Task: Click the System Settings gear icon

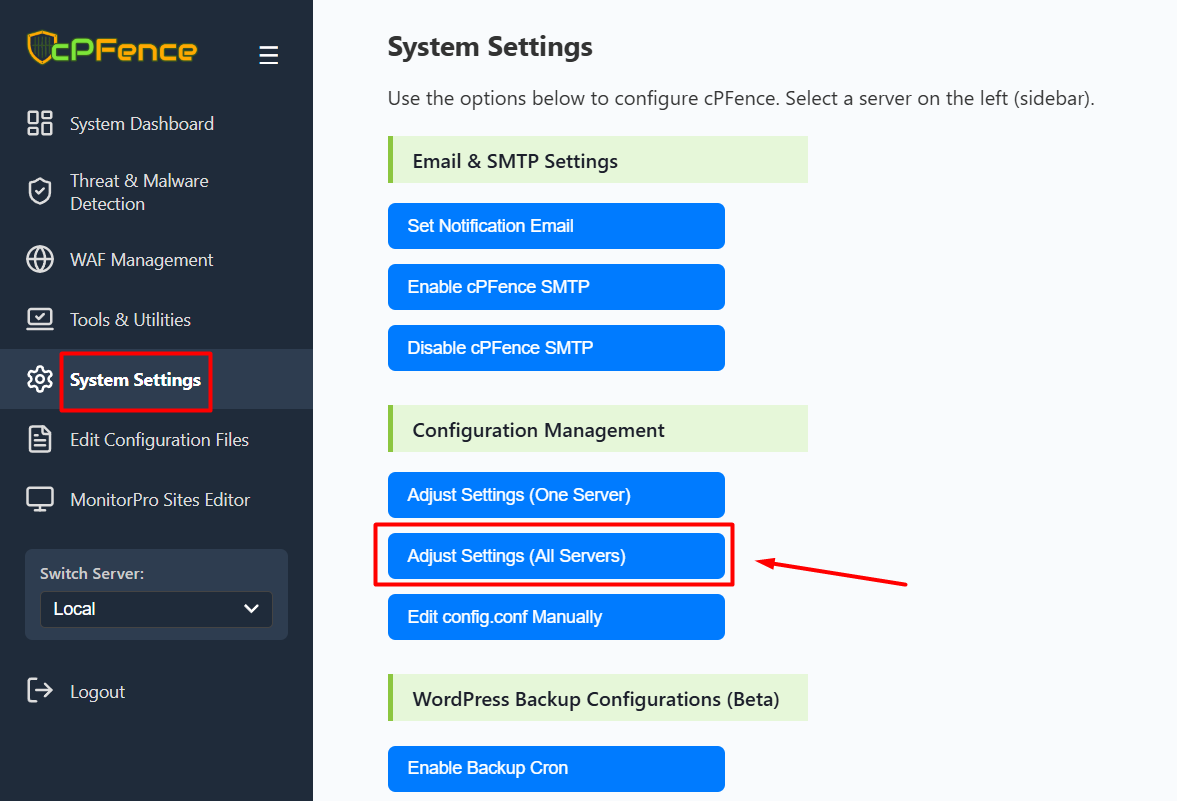Action: point(40,380)
